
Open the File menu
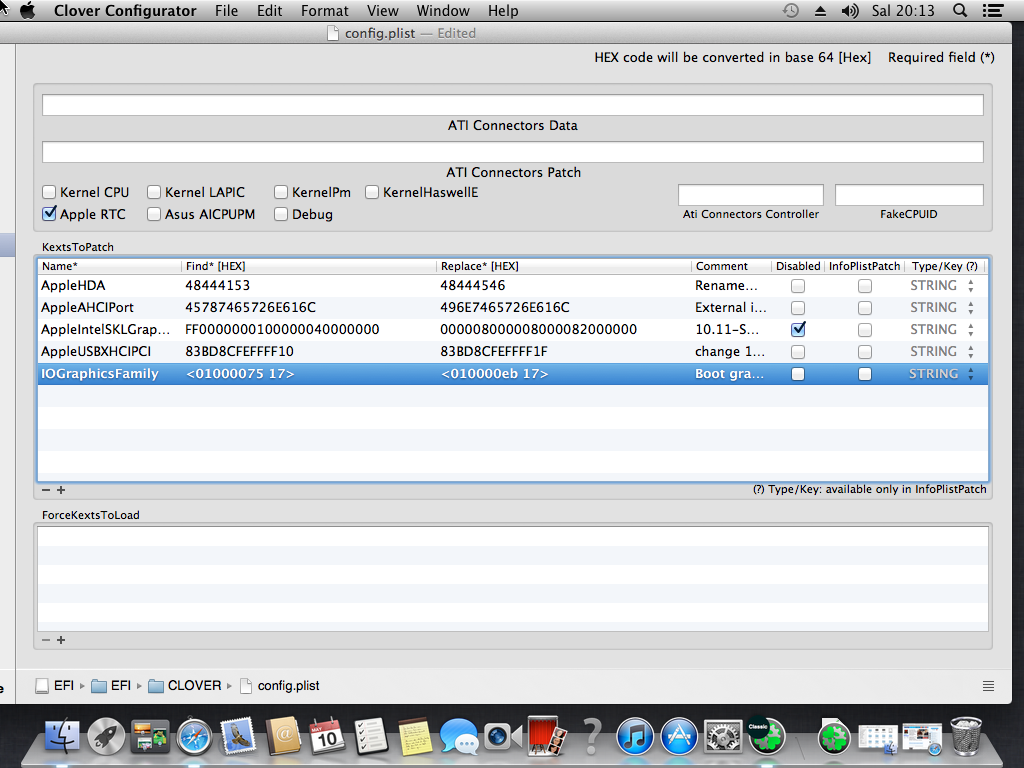(227, 11)
